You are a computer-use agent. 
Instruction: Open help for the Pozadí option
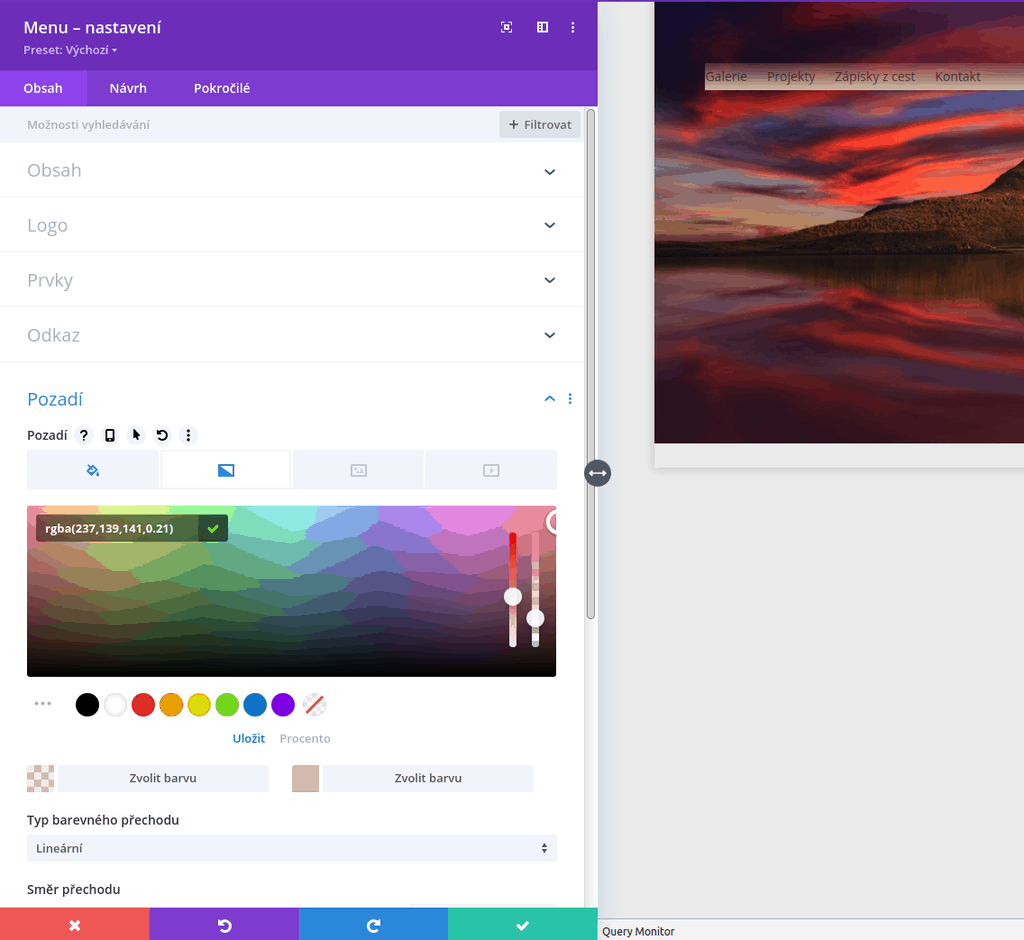[x=84, y=435]
